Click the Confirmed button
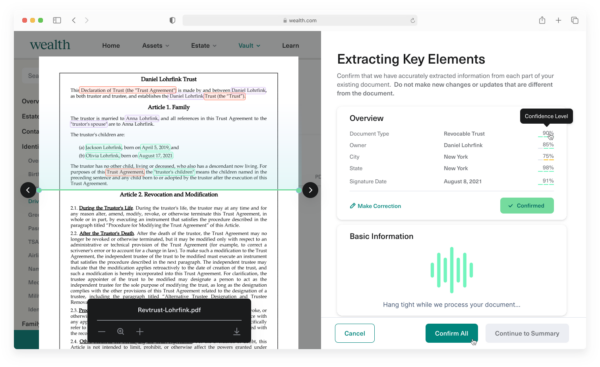 pos(527,206)
